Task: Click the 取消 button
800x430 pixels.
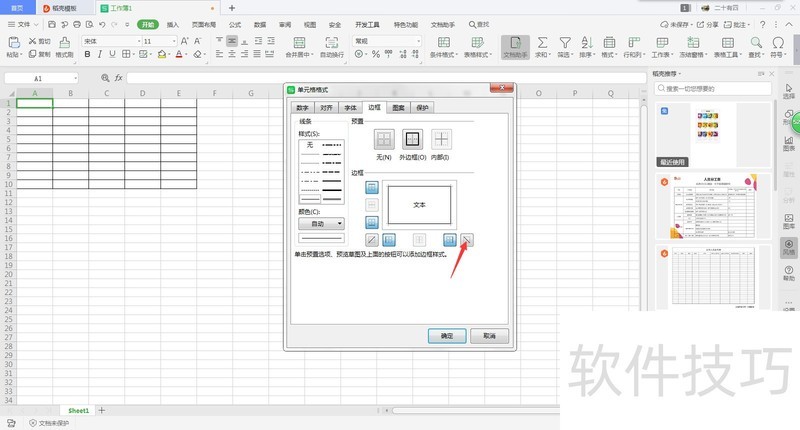Action: coord(489,336)
